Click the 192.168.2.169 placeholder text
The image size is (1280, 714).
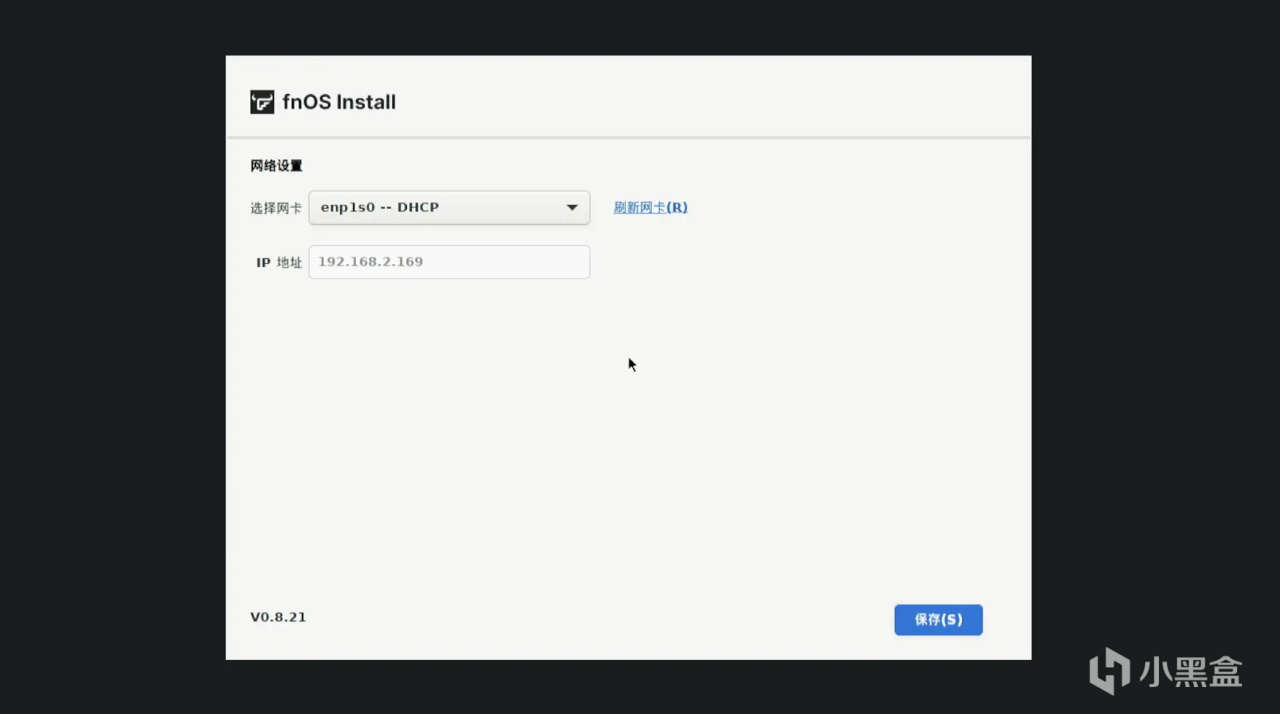click(x=370, y=262)
